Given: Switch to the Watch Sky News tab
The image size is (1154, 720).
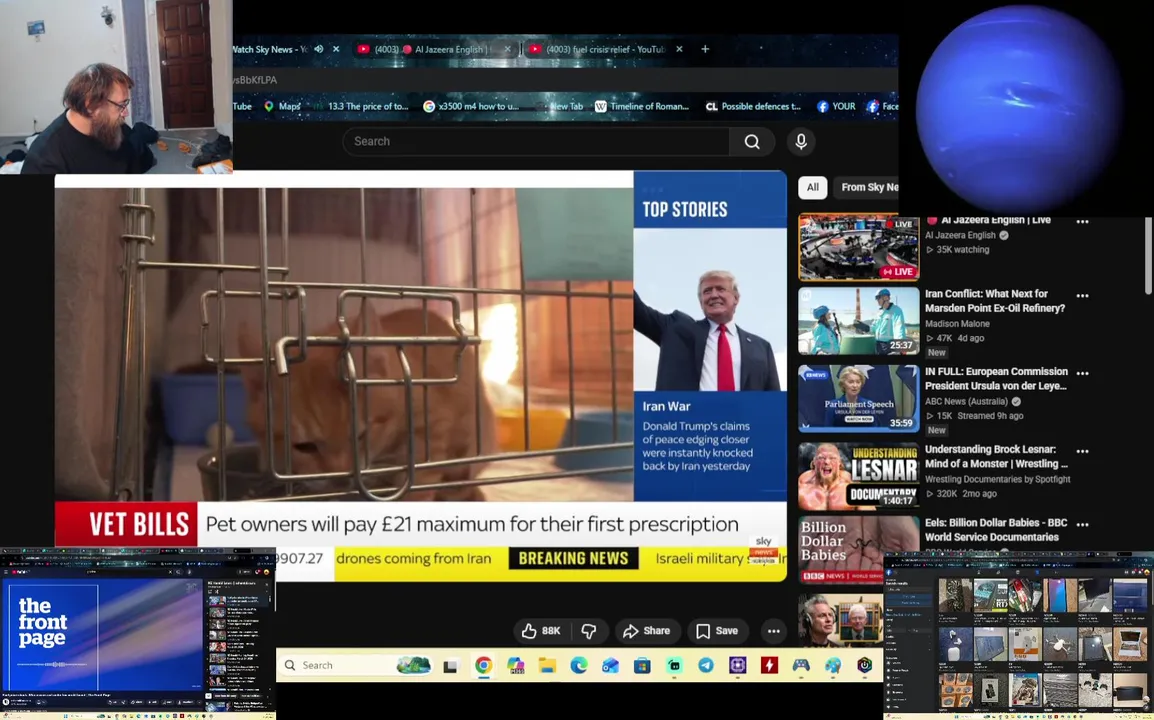Looking at the screenshot, I should [x=269, y=49].
